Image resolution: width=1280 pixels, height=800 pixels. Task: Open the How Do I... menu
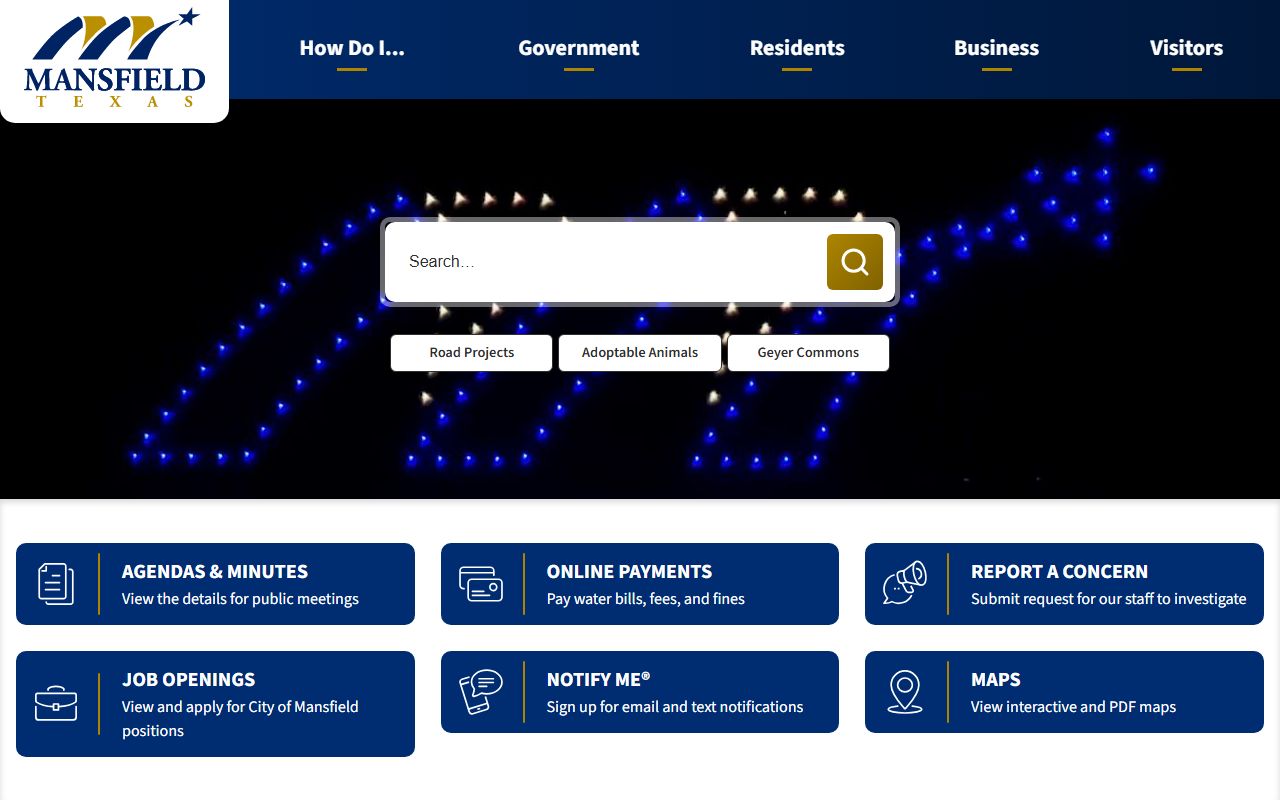click(x=352, y=48)
